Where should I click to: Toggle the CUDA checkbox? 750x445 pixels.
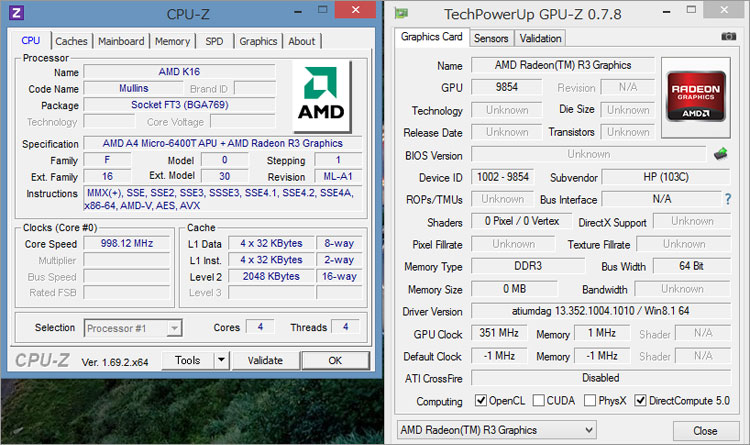(539, 400)
